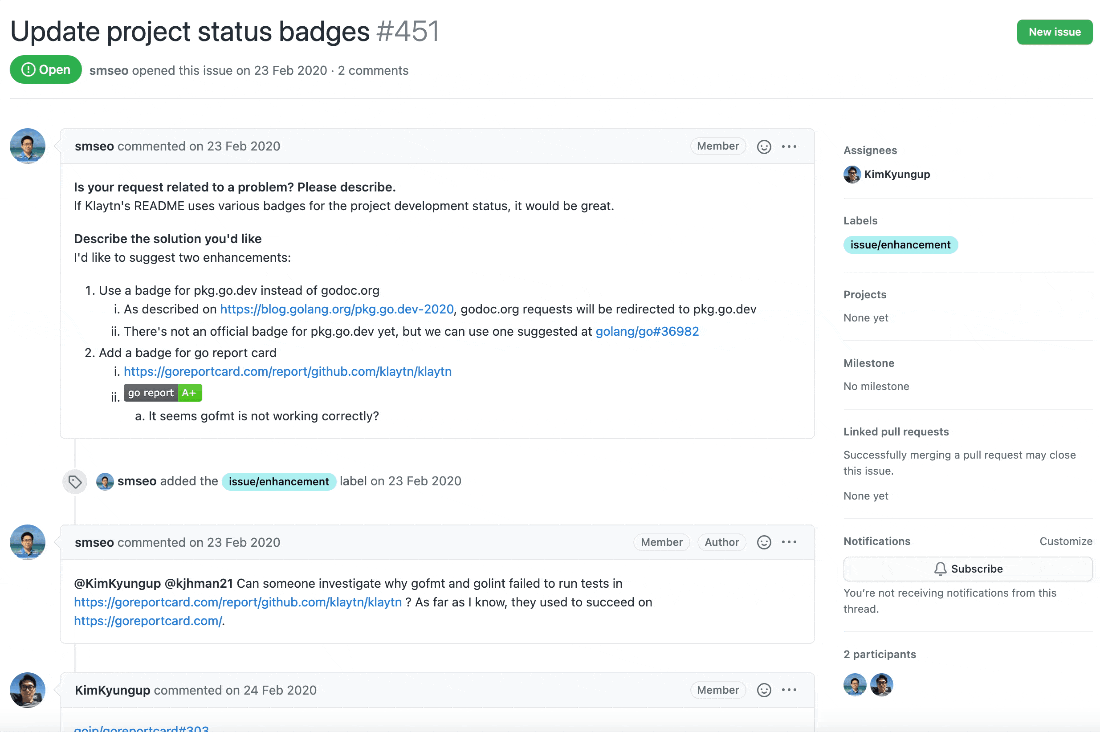Click KimKyungup author name on third comment
The height and width of the screenshot is (732, 1100).
coord(112,691)
